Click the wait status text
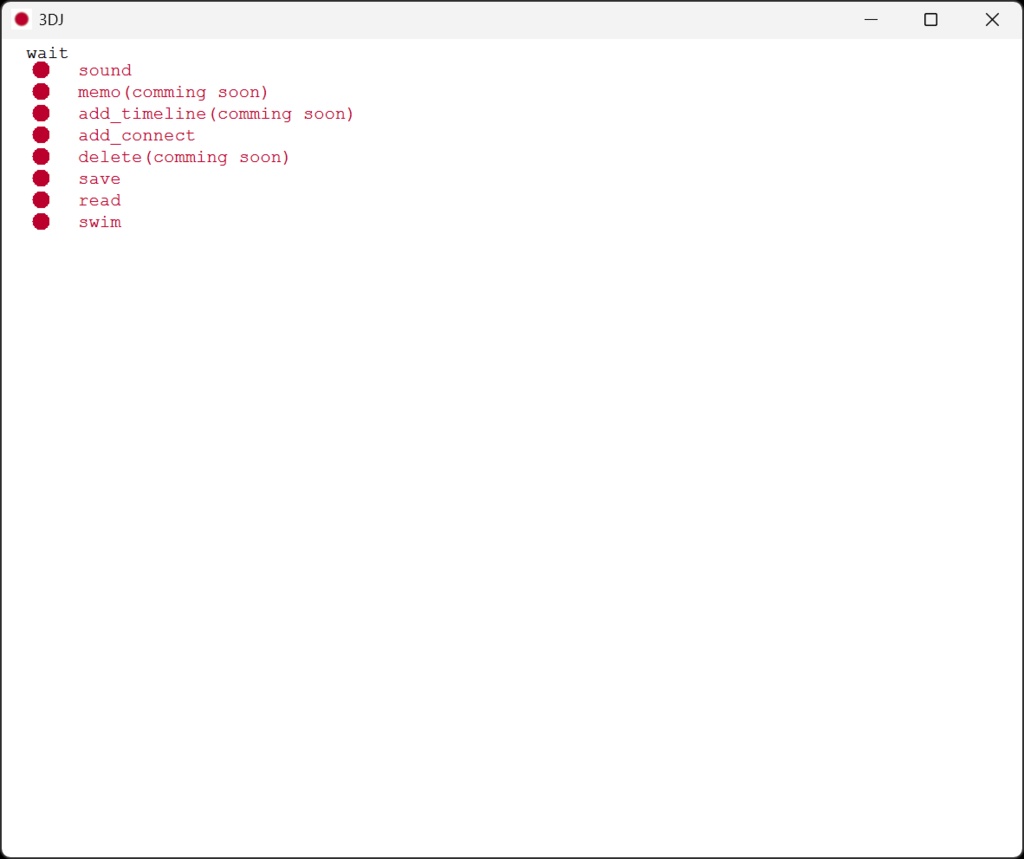The height and width of the screenshot is (859, 1024). tap(47, 53)
